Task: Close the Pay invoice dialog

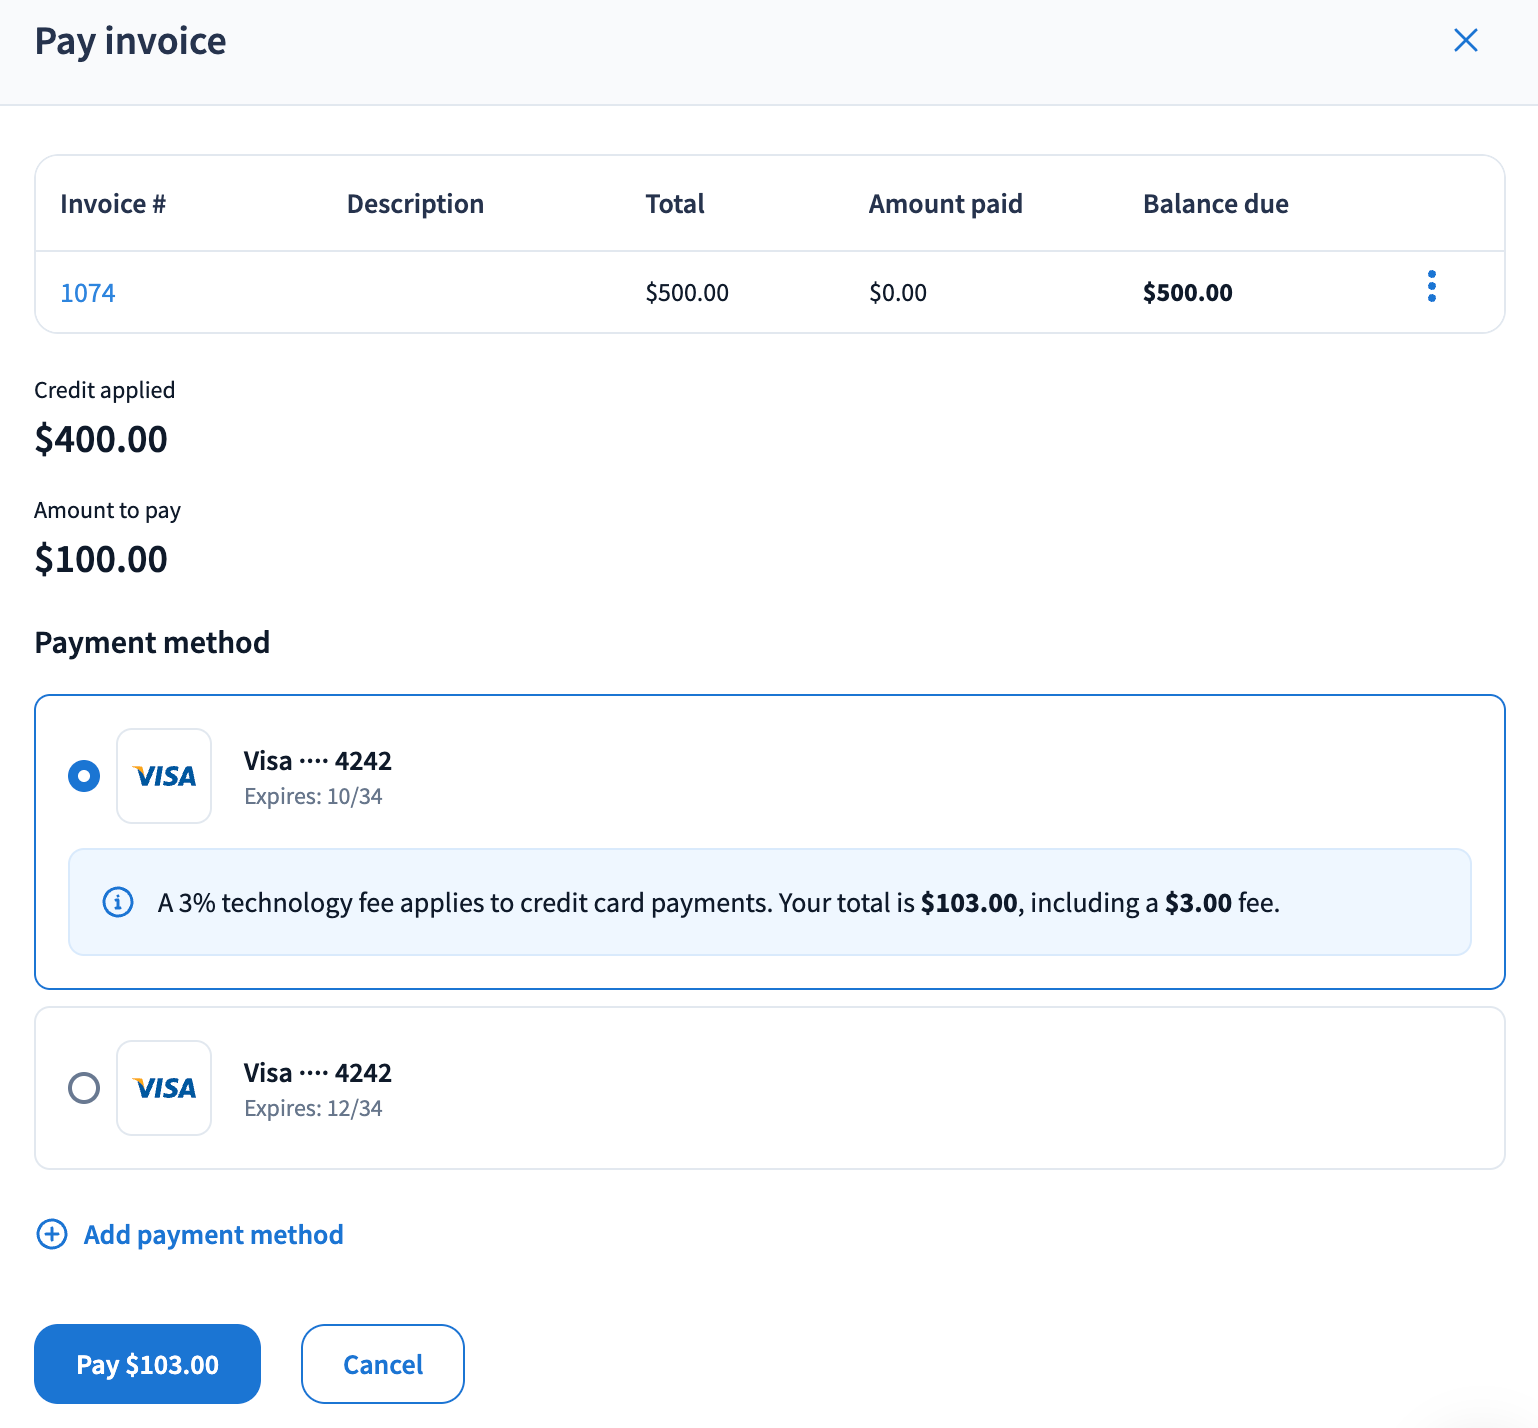Action: point(1465,41)
